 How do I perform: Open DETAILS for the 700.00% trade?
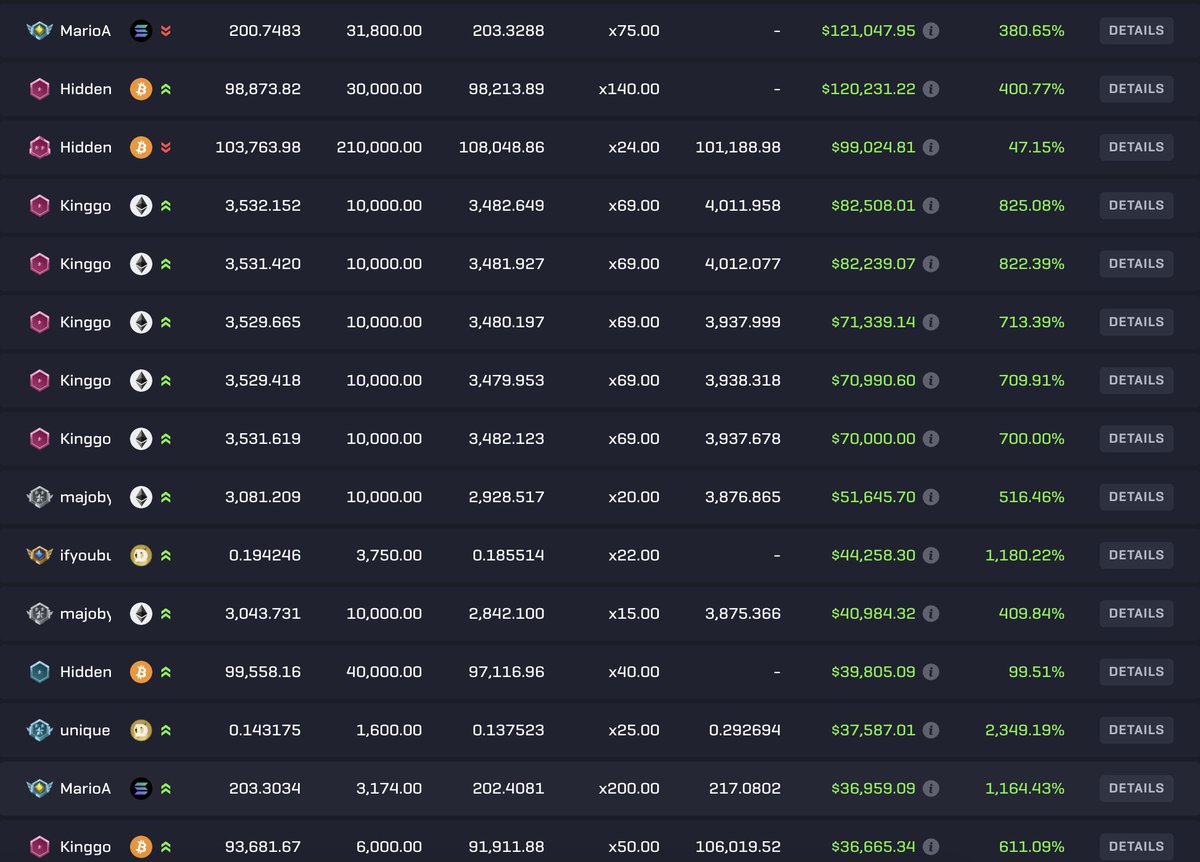[1136, 439]
